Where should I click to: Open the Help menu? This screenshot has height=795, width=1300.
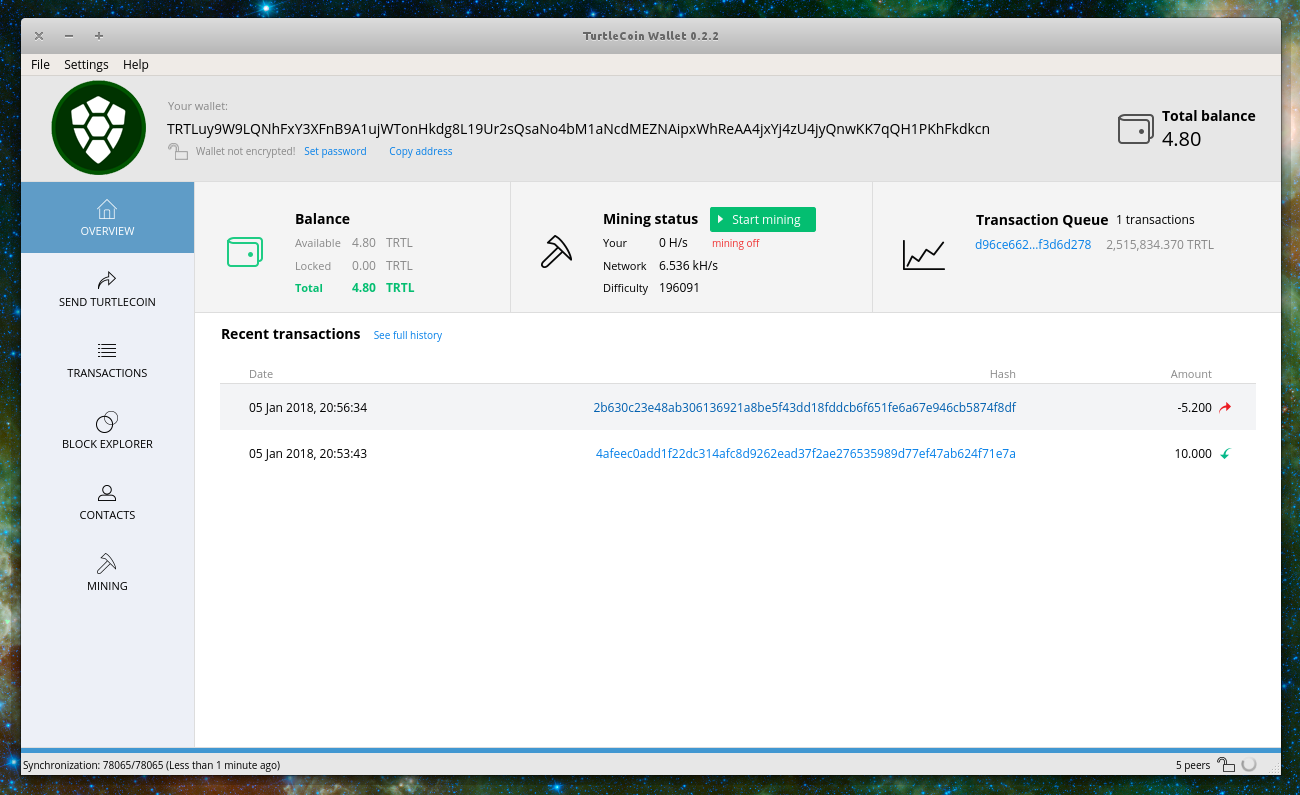[136, 64]
